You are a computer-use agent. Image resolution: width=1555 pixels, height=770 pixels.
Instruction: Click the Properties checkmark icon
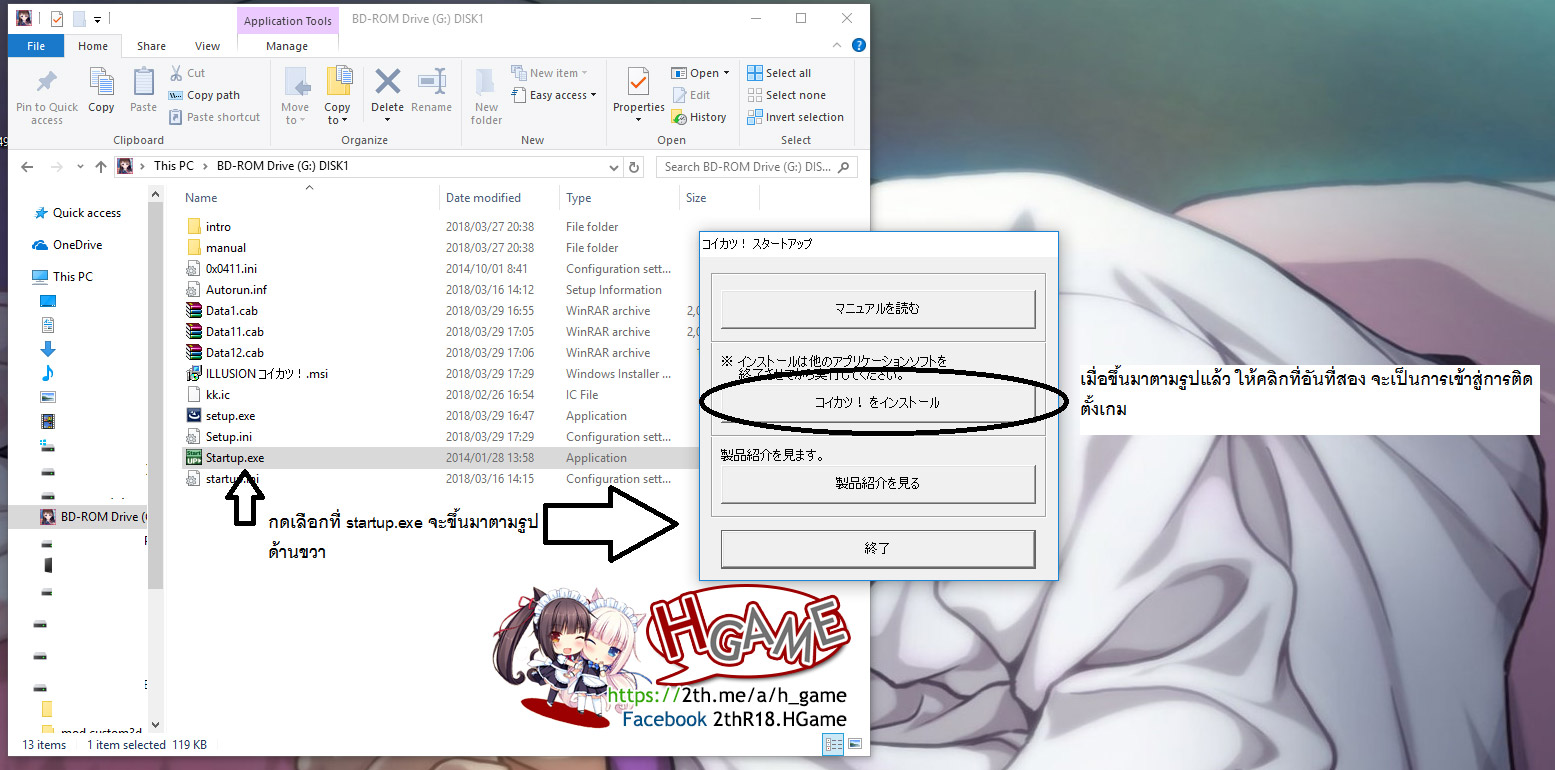tap(638, 82)
